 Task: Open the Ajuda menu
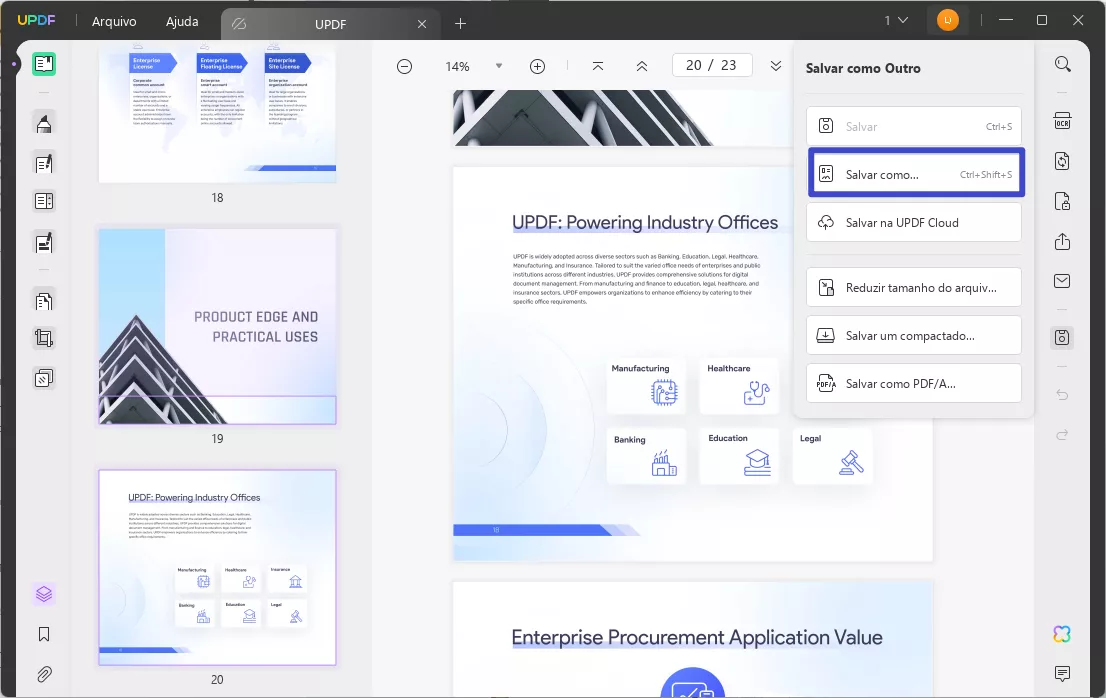pyautogui.click(x=182, y=21)
